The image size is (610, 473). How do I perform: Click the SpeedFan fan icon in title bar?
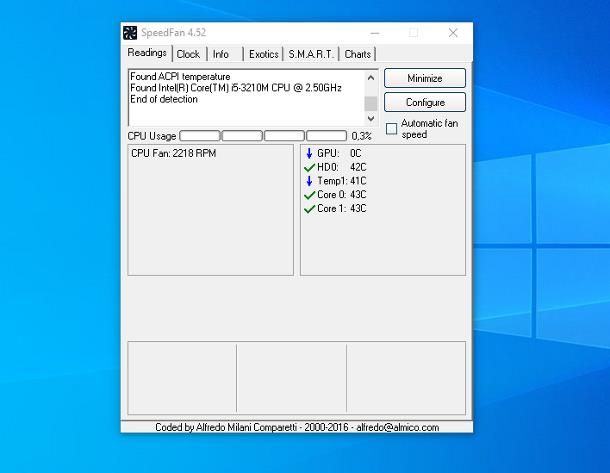(130, 33)
